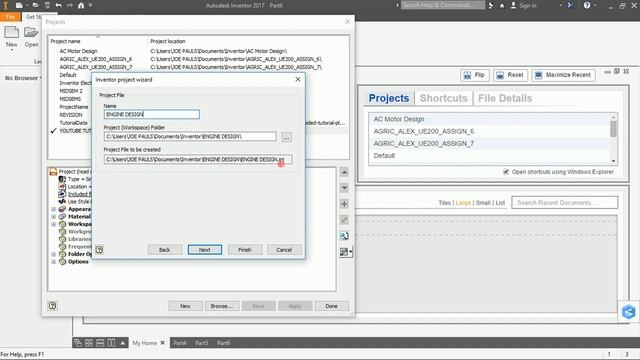Click the New button in Projects dialog
Screen dimensions: 640x360
pyautogui.click(x=185, y=306)
